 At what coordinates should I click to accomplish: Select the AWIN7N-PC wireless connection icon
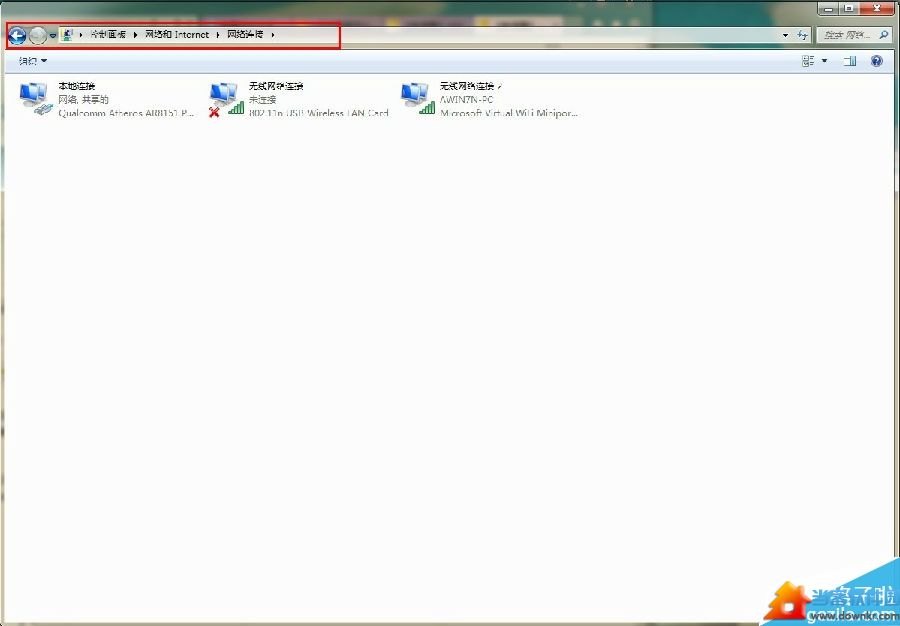417,99
